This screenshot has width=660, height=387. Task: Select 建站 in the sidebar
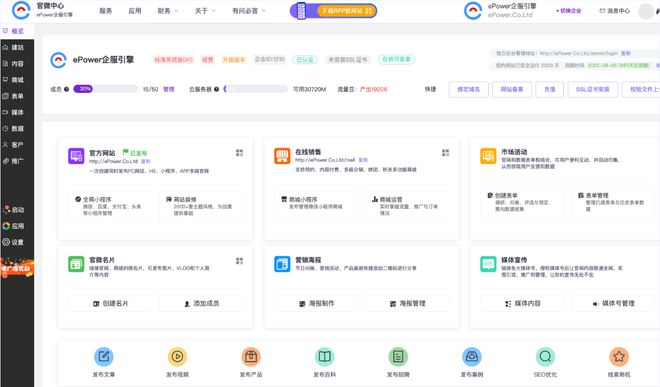[x=17, y=47]
